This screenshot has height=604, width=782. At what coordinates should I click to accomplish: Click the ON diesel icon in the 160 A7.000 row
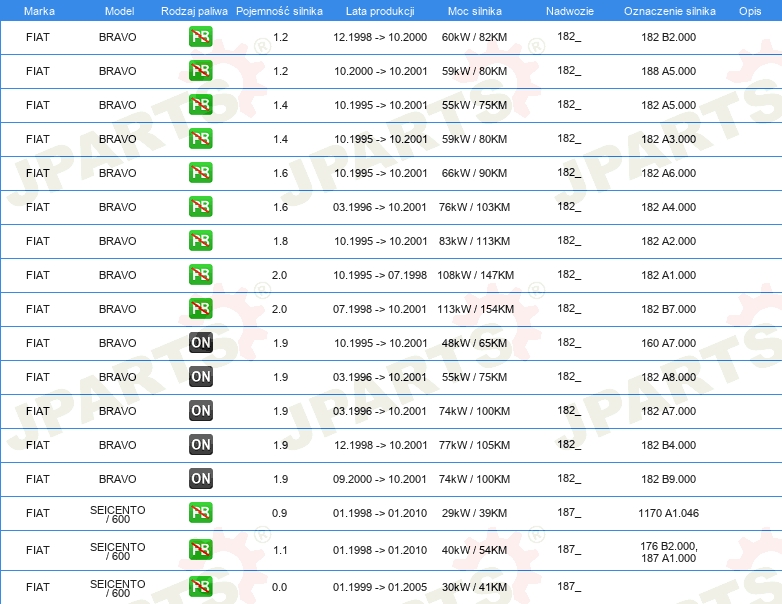[x=200, y=343]
